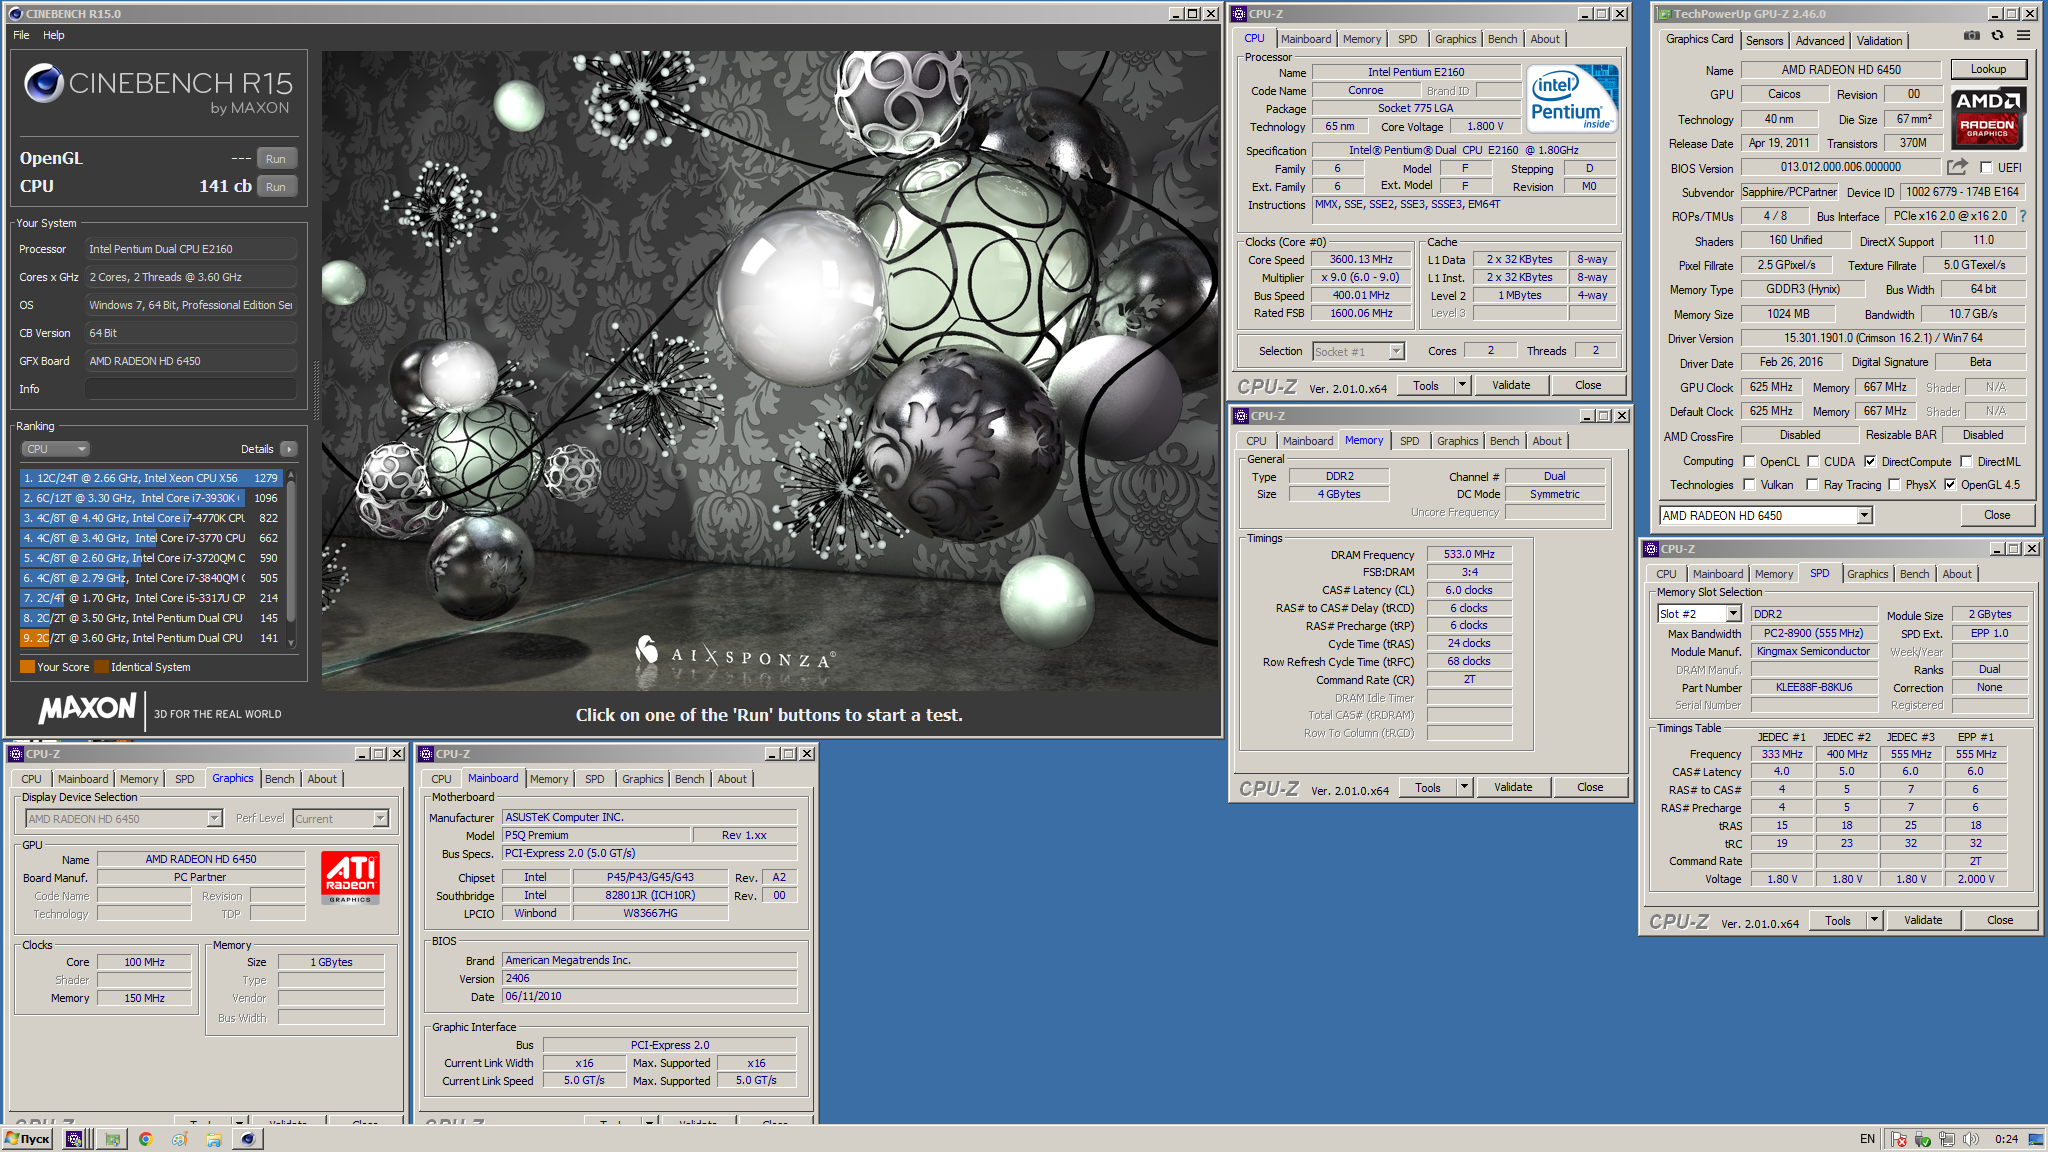Toggle the Ray Tracing checkbox

click(1812, 485)
